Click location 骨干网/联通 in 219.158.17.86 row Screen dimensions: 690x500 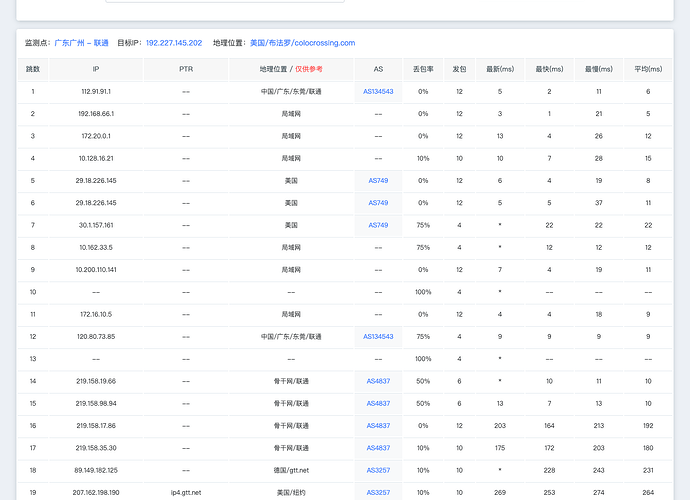coord(291,426)
